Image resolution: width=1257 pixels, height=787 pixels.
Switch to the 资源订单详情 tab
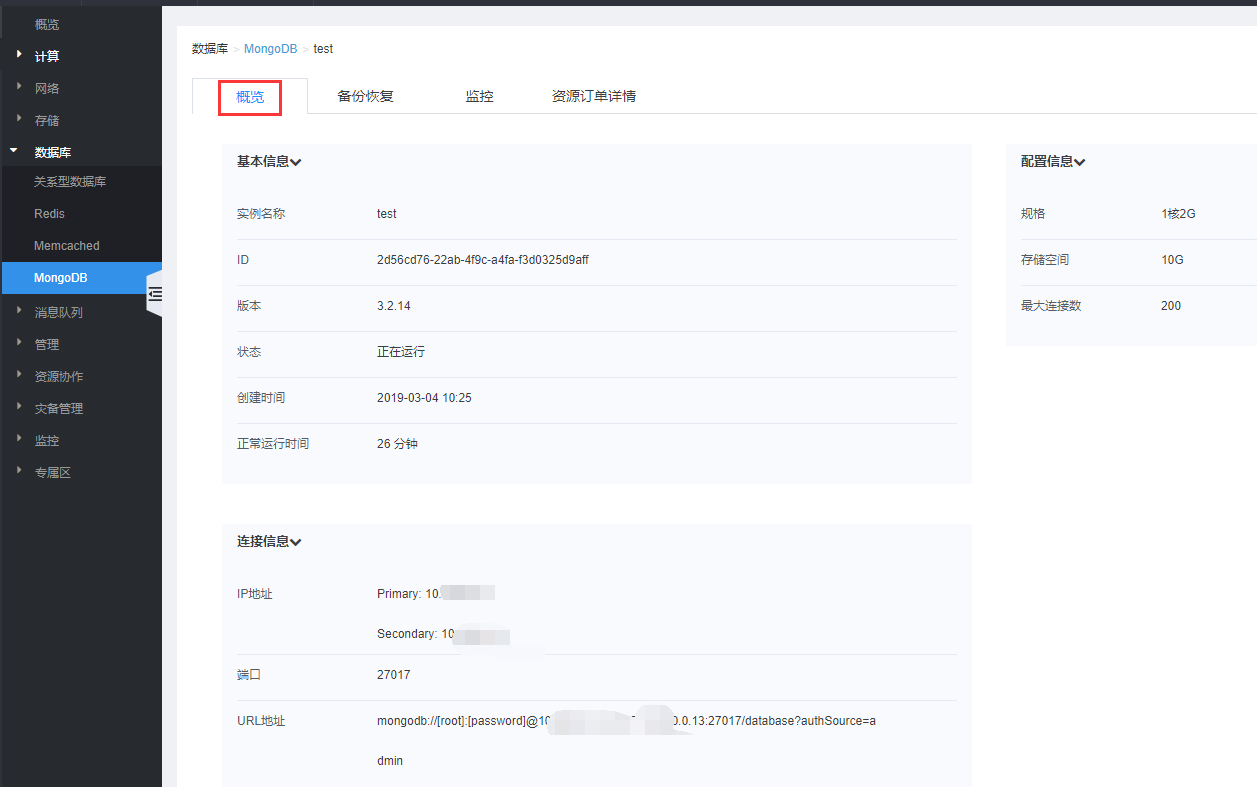(x=594, y=97)
